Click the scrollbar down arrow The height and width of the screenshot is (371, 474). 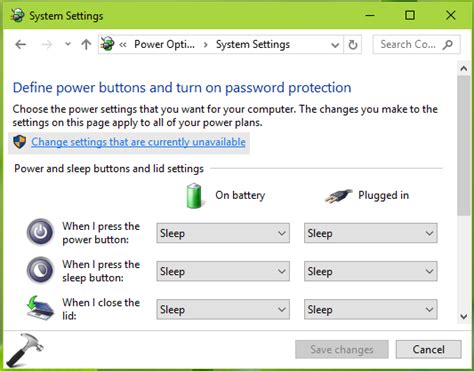click(x=464, y=316)
